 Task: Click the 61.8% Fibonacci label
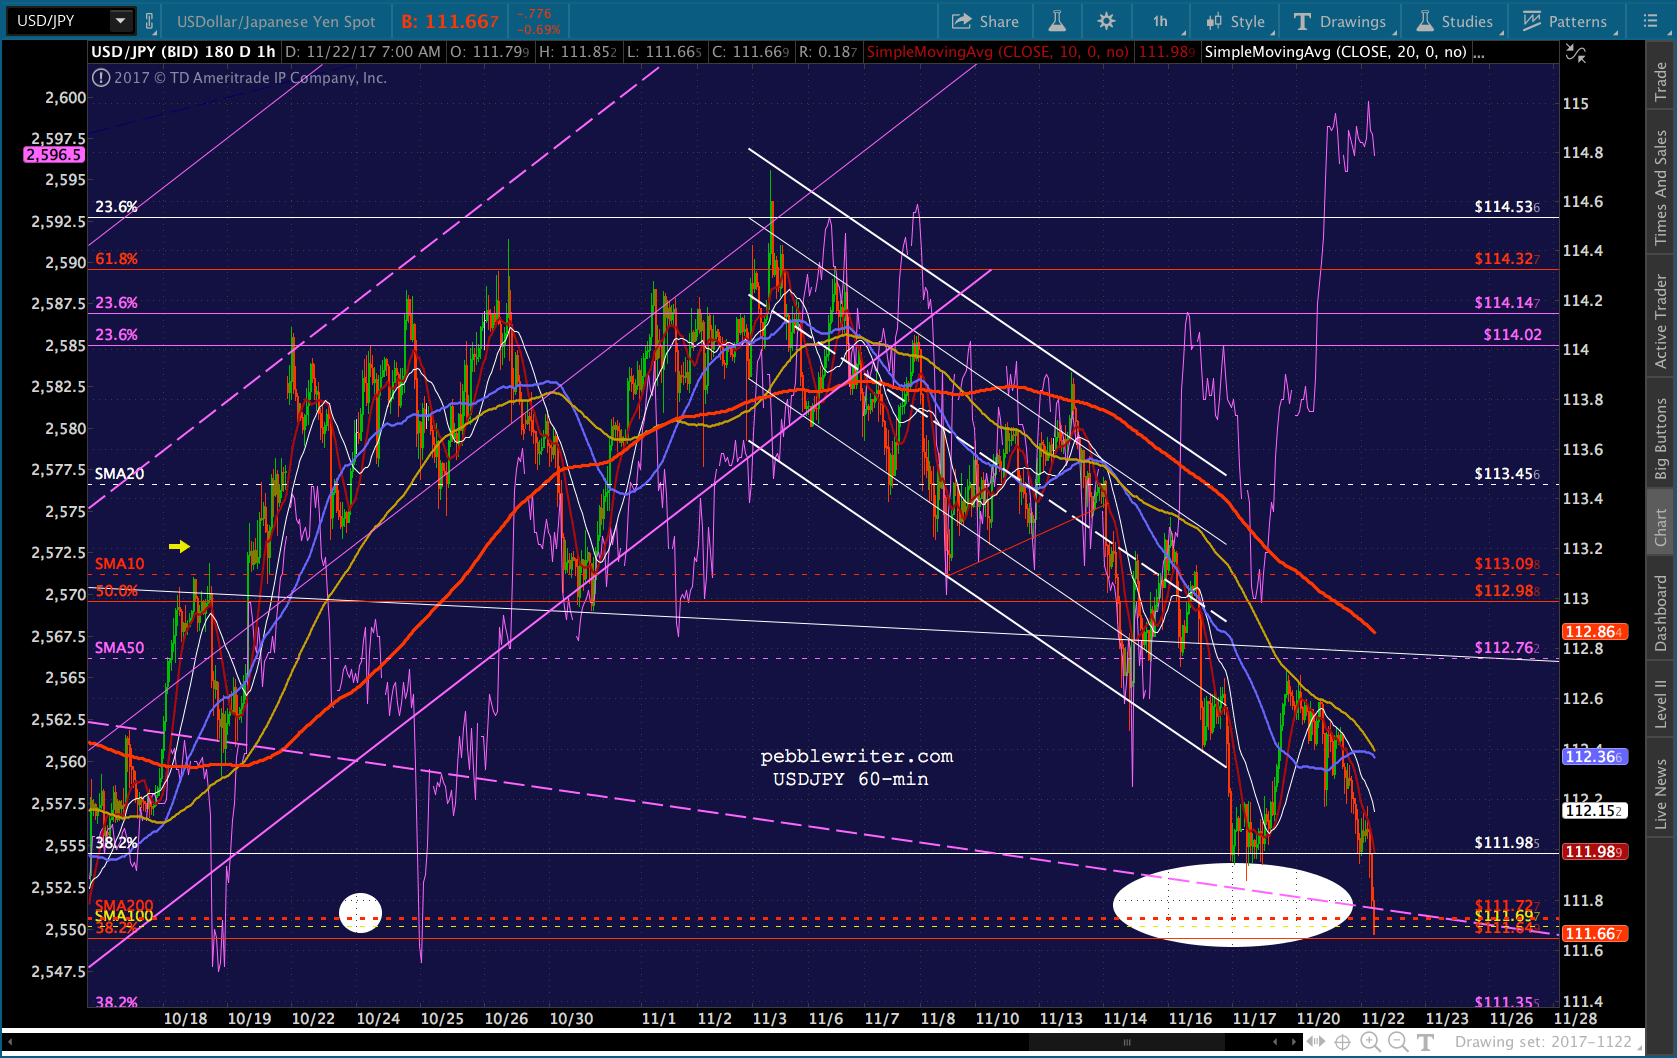coord(117,259)
